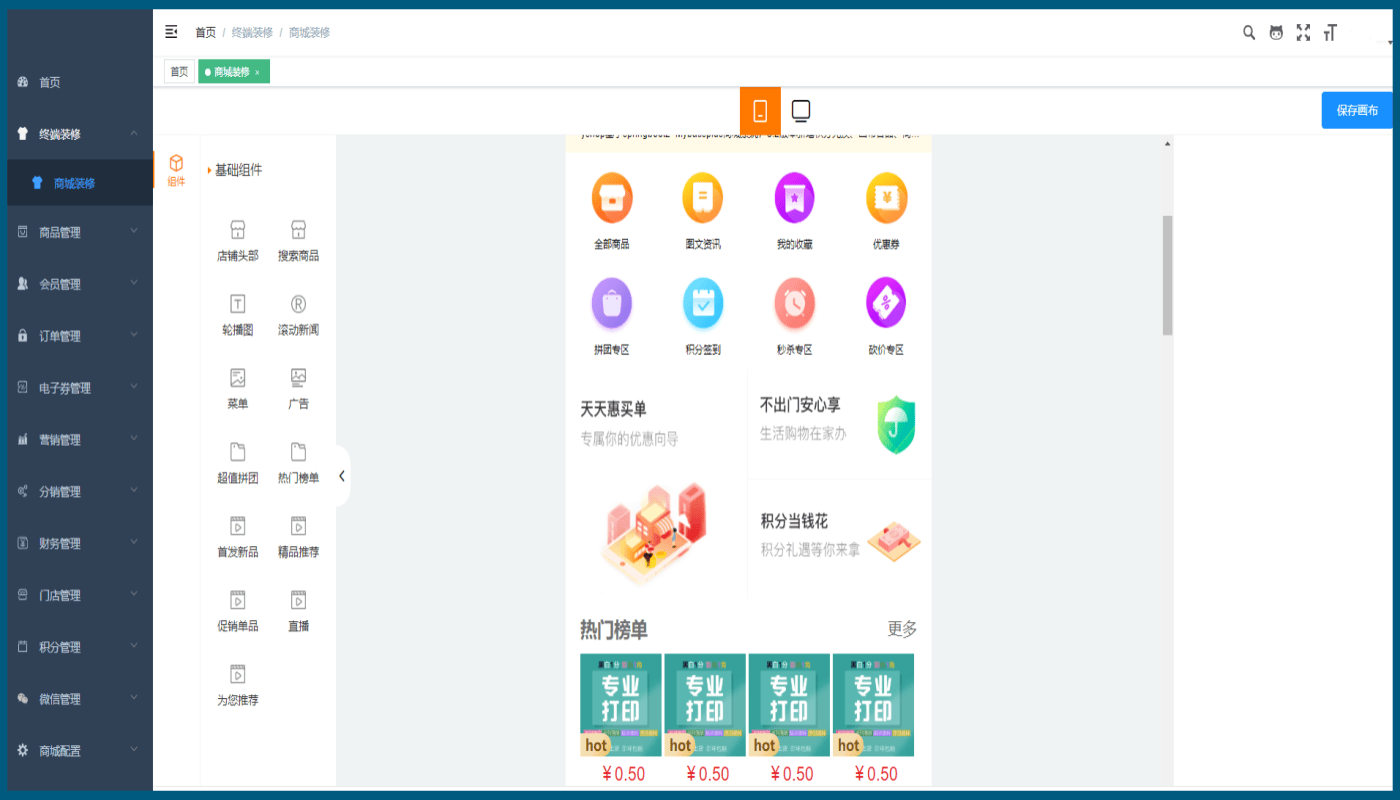Switch to the 首页 tab
Viewport: 1400px width, 800px height.
point(179,71)
